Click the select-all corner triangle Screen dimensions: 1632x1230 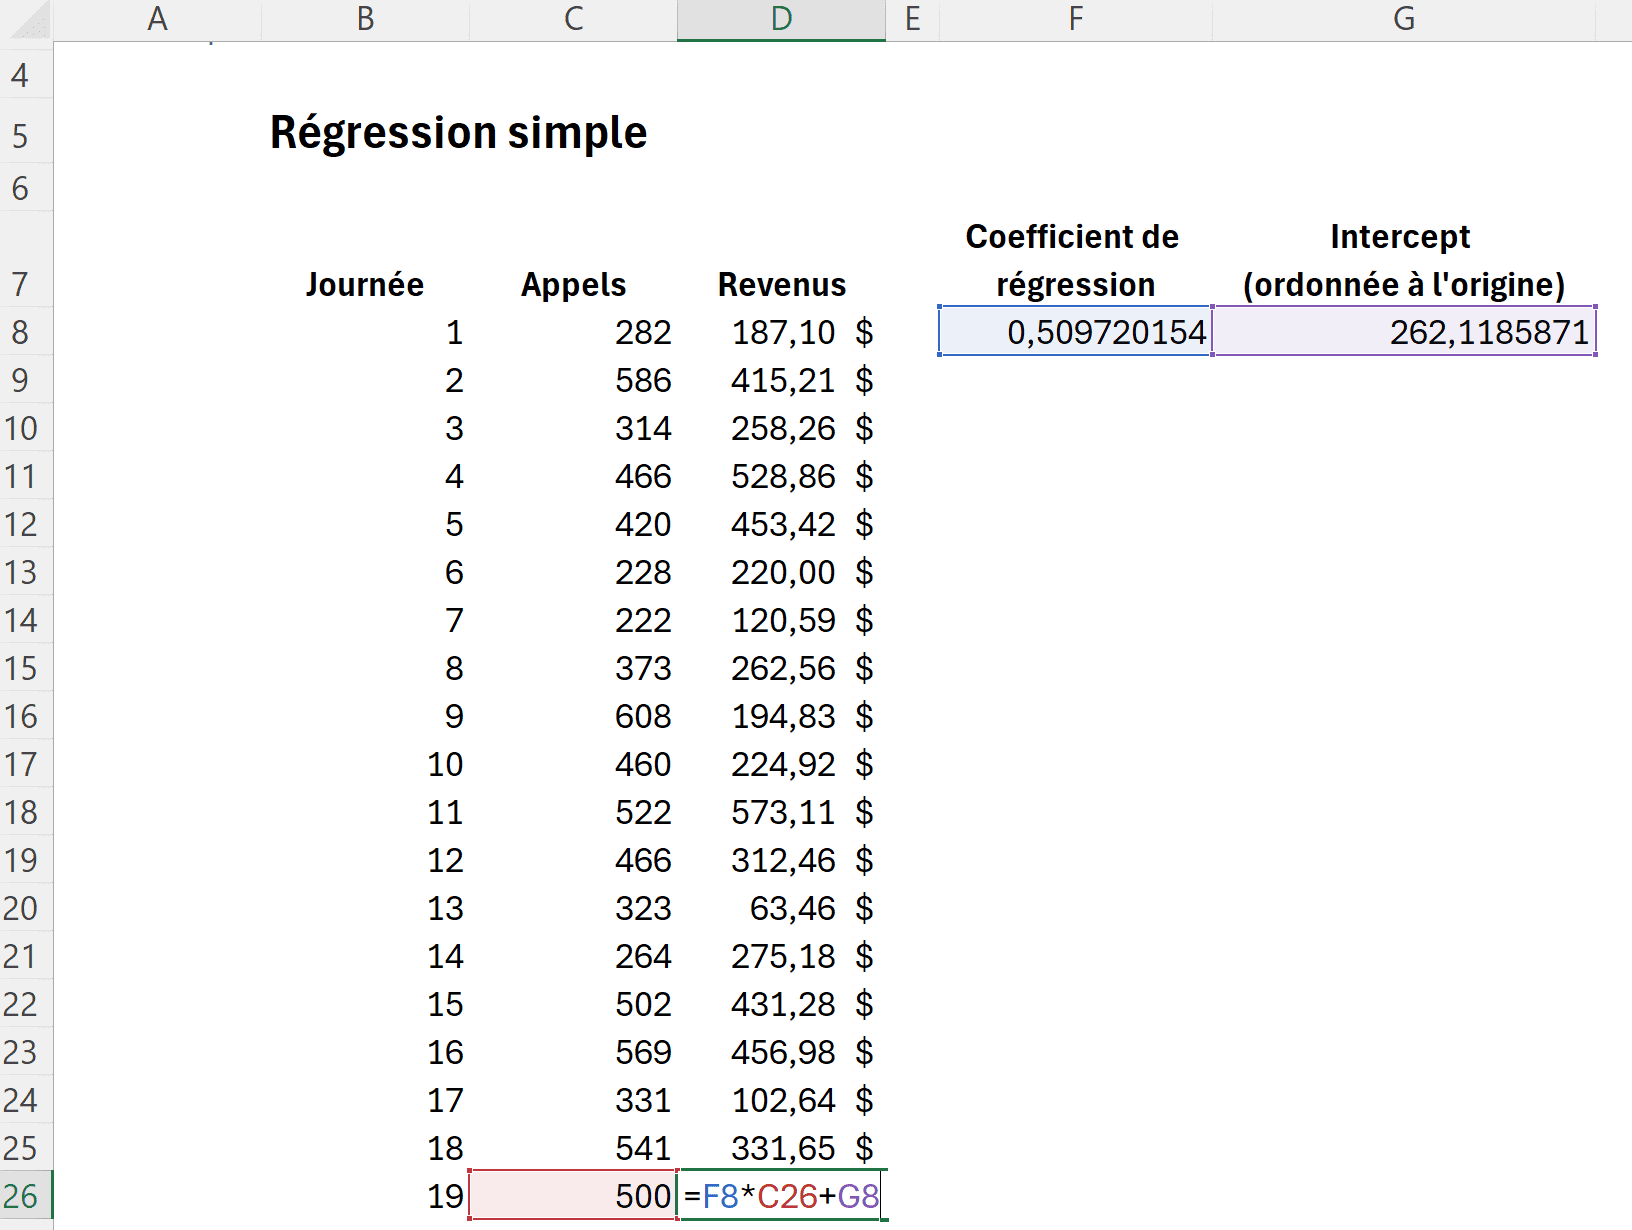(x=28, y=22)
